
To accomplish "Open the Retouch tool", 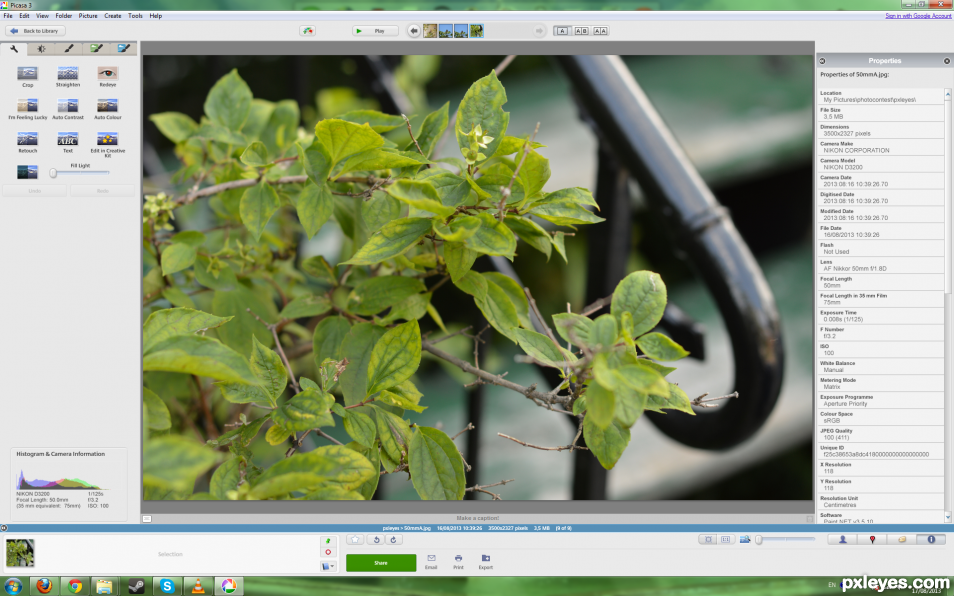I will pyautogui.click(x=27, y=142).
